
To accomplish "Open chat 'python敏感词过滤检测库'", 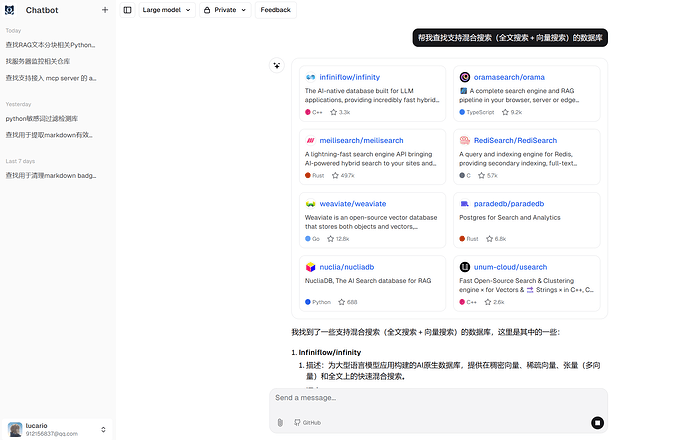I will (x=42, y=119).
